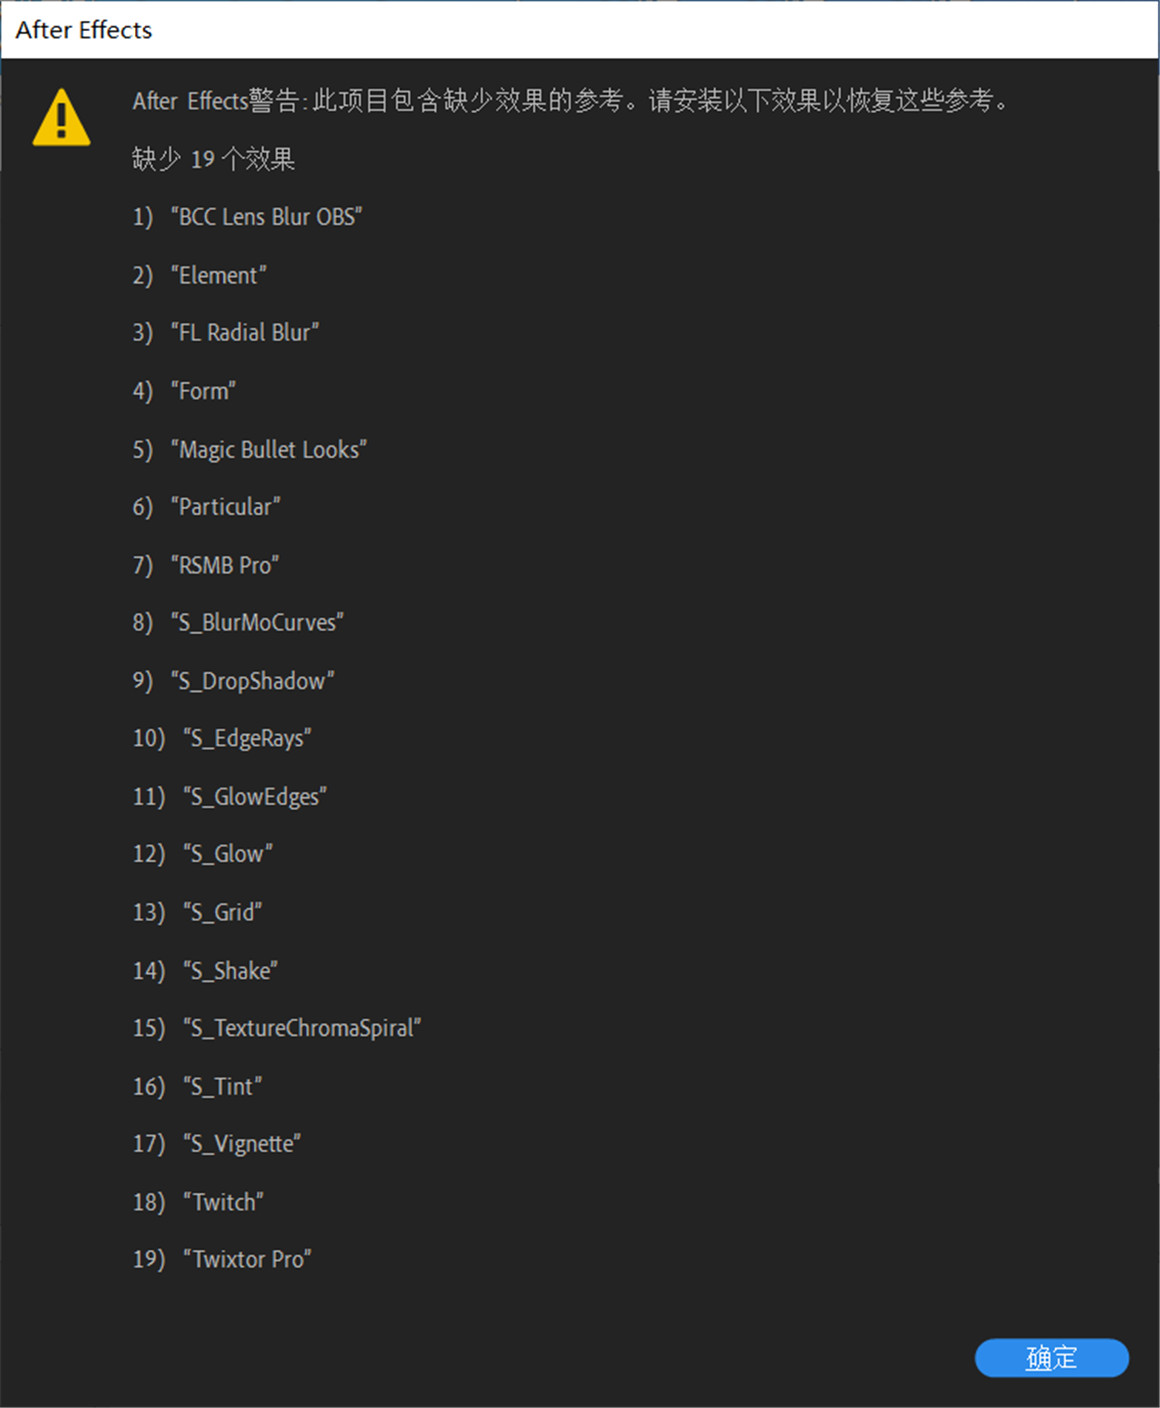Click the "RSMB Pro" list item
Image resolution: width=1160 pixels, height=1408 pixels.
tap(225, 565)
